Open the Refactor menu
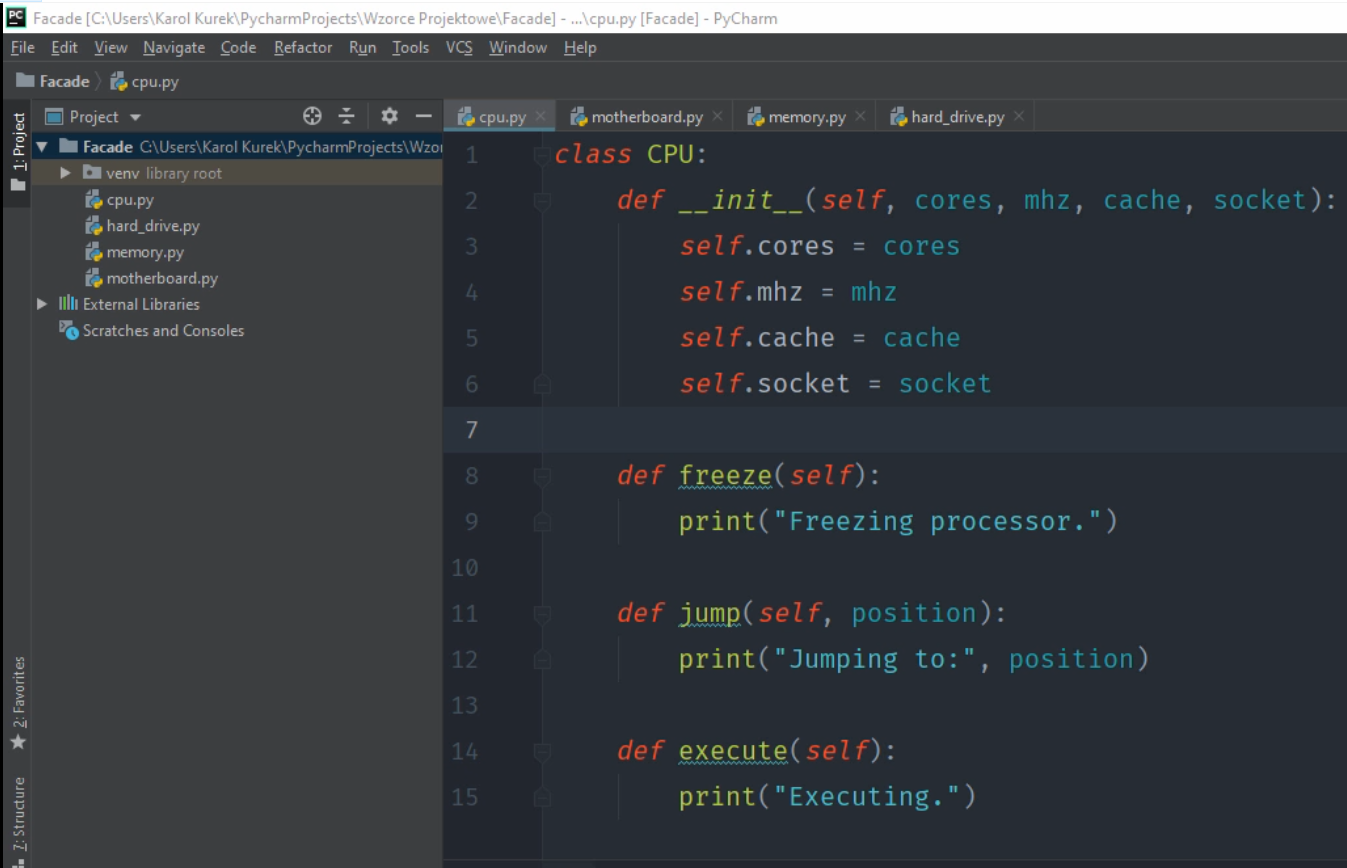Image resolution: width=1347 pixels, height=868 pixels. coord(303,48)
